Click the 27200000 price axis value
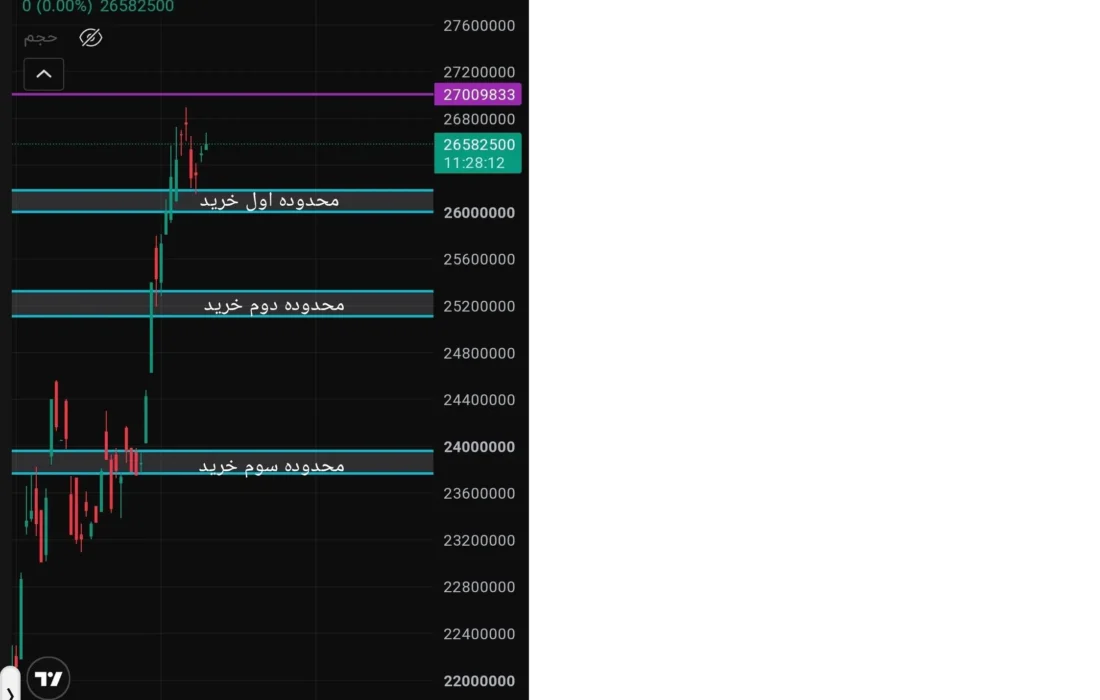The width and height of the screenshot is (1100, 700). coord(479,72)
